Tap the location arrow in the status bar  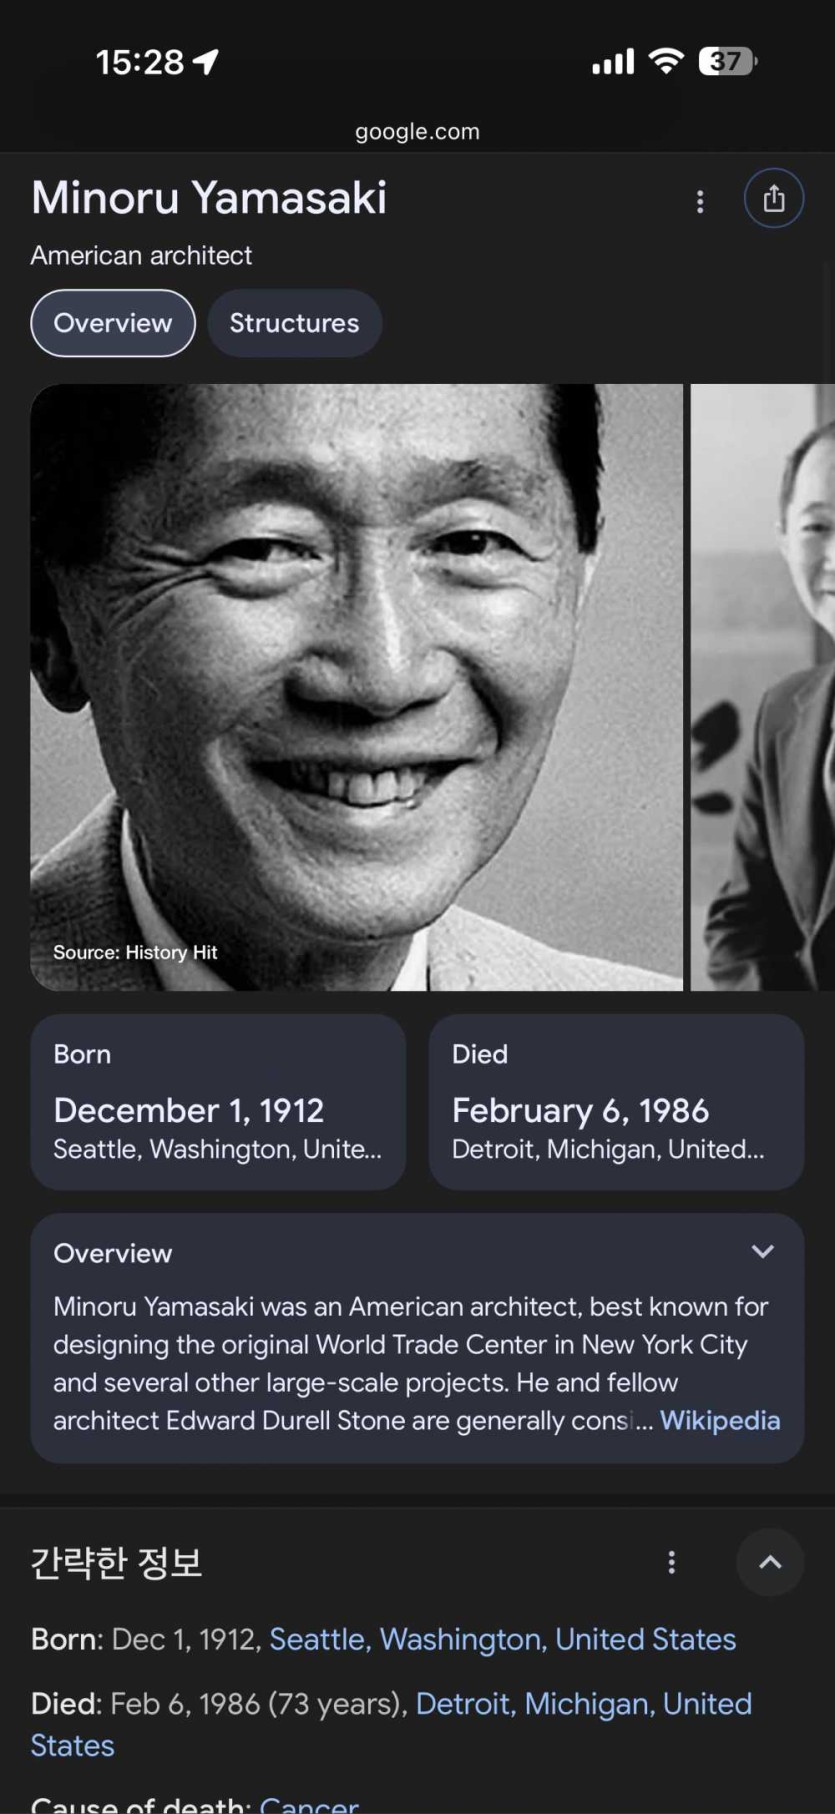(x=206, y=62)
